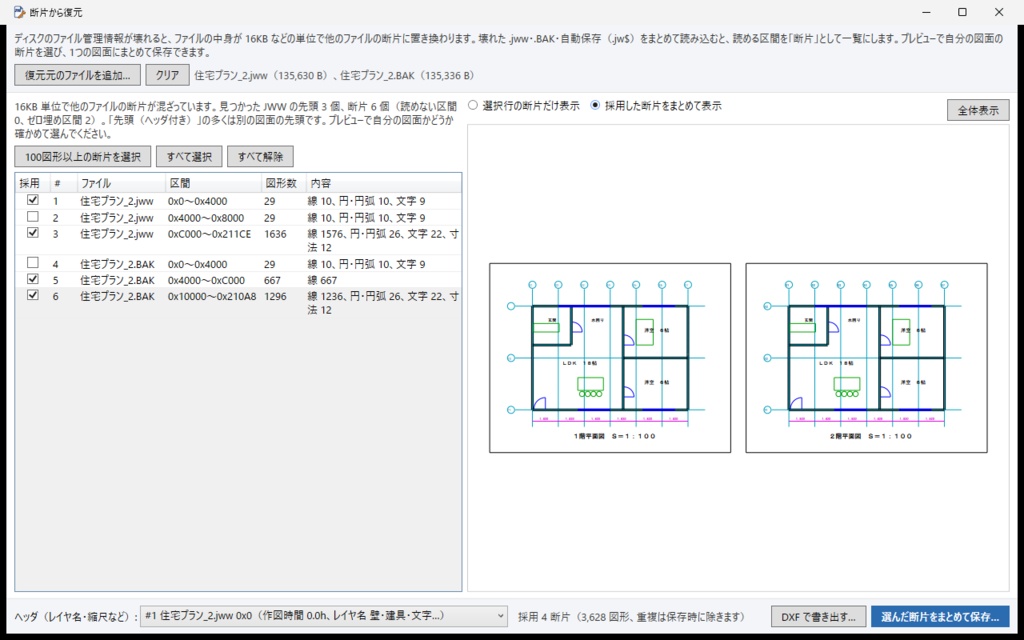The width and height of the screenshot is (1024, 640).
Task: Uncheck the checkbox for fragment row 1
Action: [x=33, y=200]
